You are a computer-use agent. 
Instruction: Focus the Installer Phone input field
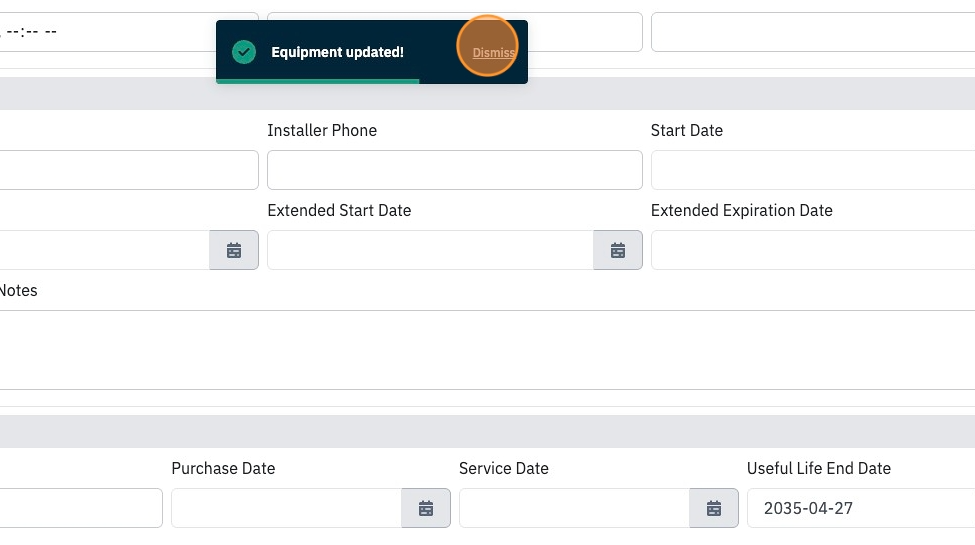click(x=455, y=170)
